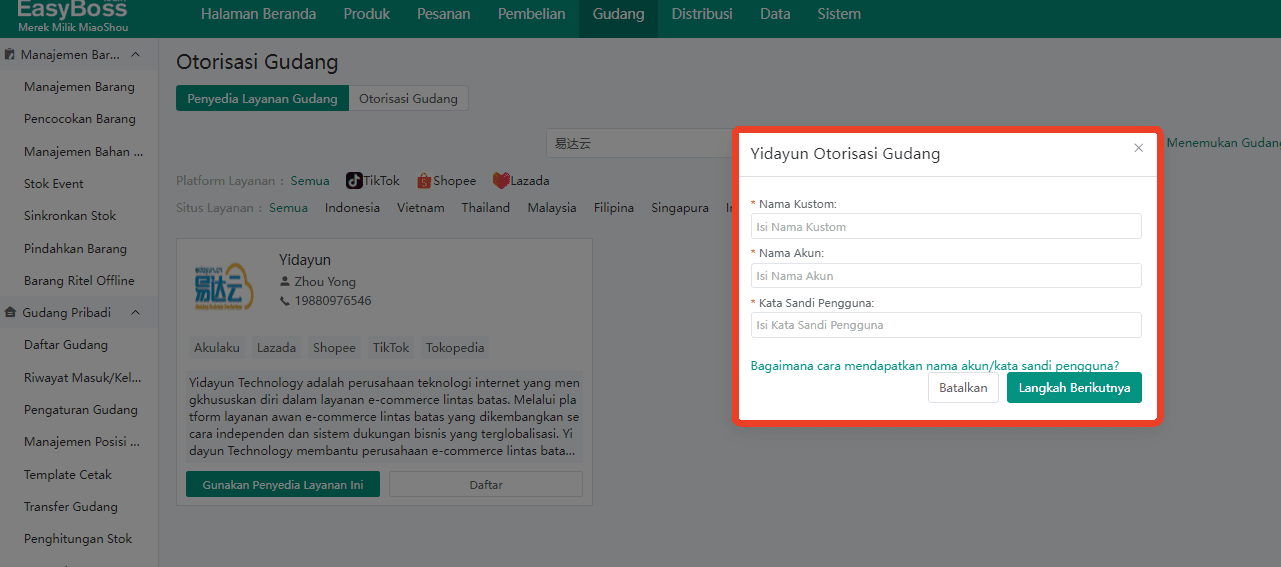Screen dimensions: 1281x567
Task: Open Penghitungan Stok in sidebar
Action: [x=79, y=539]
